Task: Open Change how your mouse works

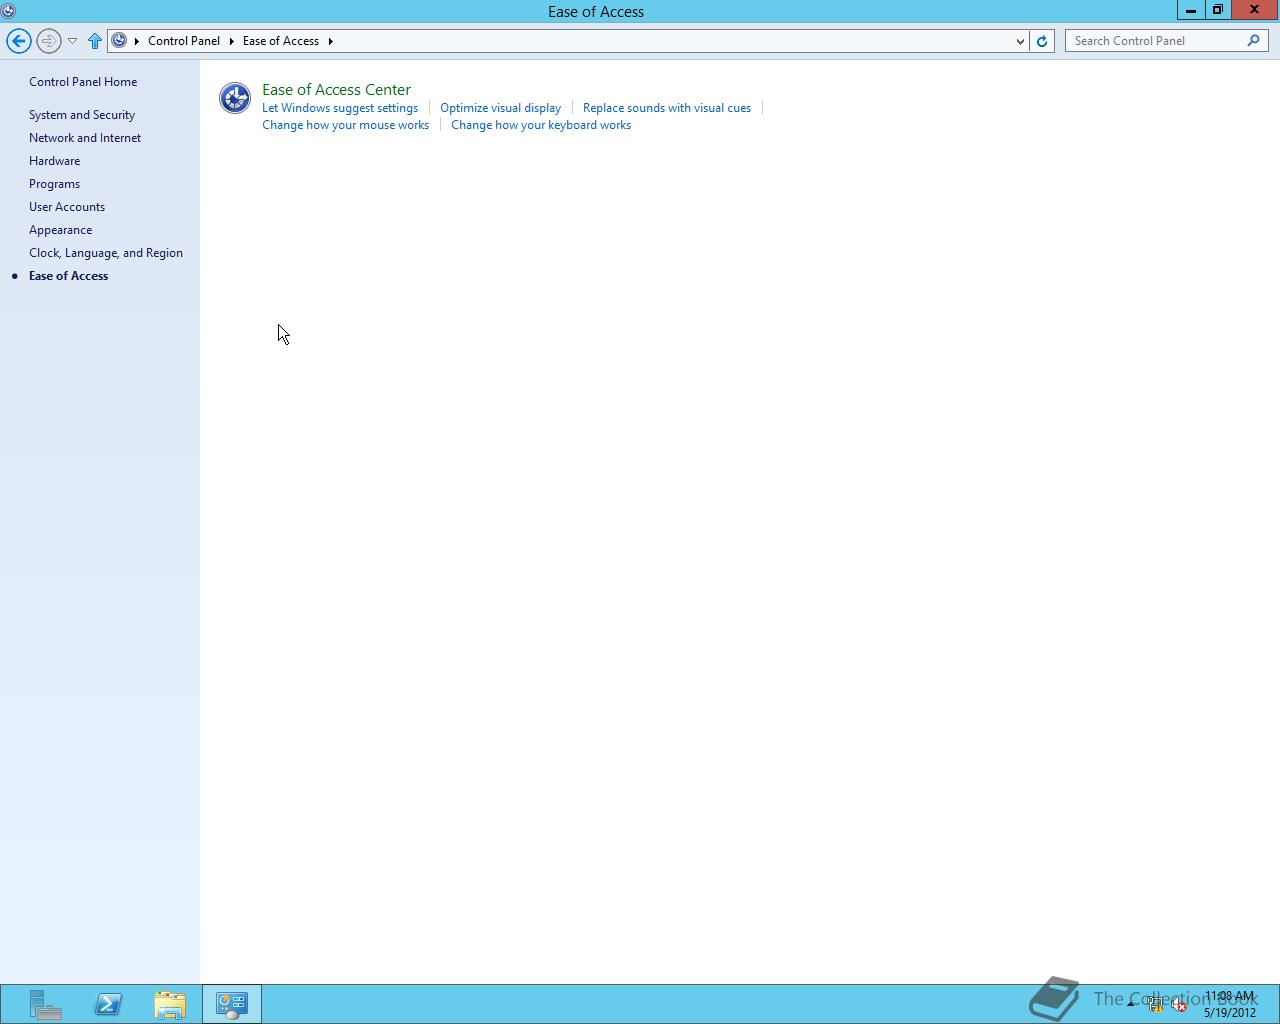Action: 345,125
